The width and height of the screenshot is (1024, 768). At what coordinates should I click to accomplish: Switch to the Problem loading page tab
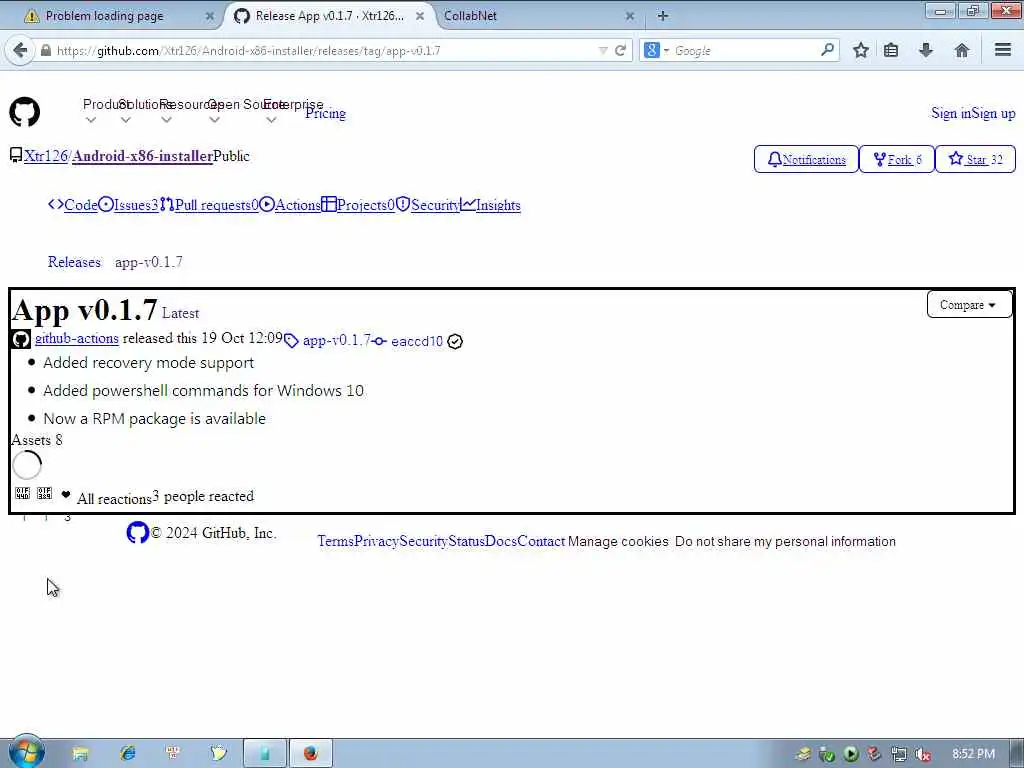click(104, 16)
